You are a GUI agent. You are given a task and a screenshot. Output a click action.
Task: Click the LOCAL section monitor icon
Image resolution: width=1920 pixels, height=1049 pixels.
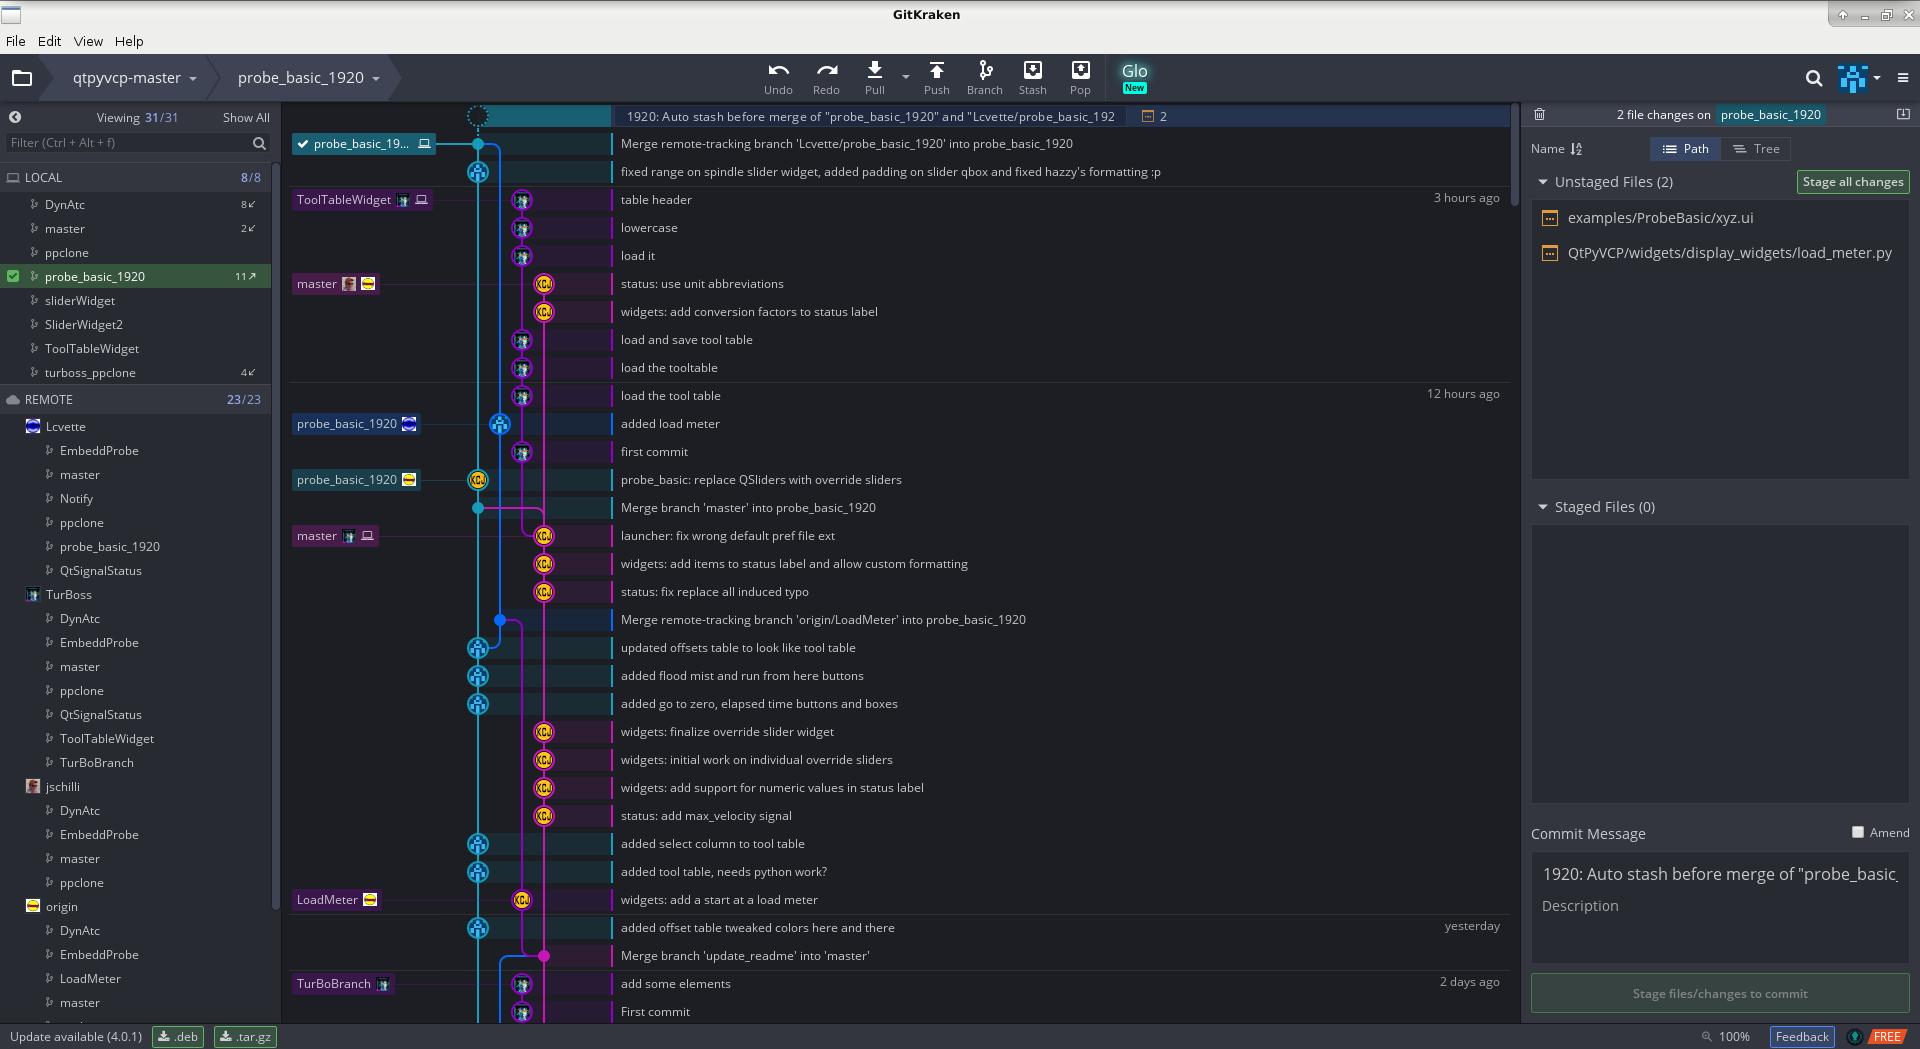(x=13, y=178)
